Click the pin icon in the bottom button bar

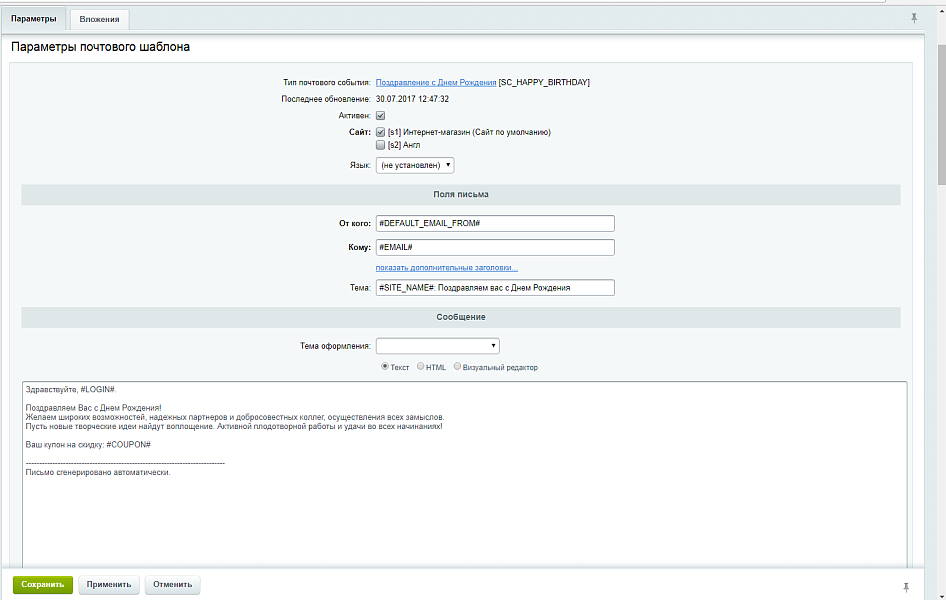(x=905, y=585)
